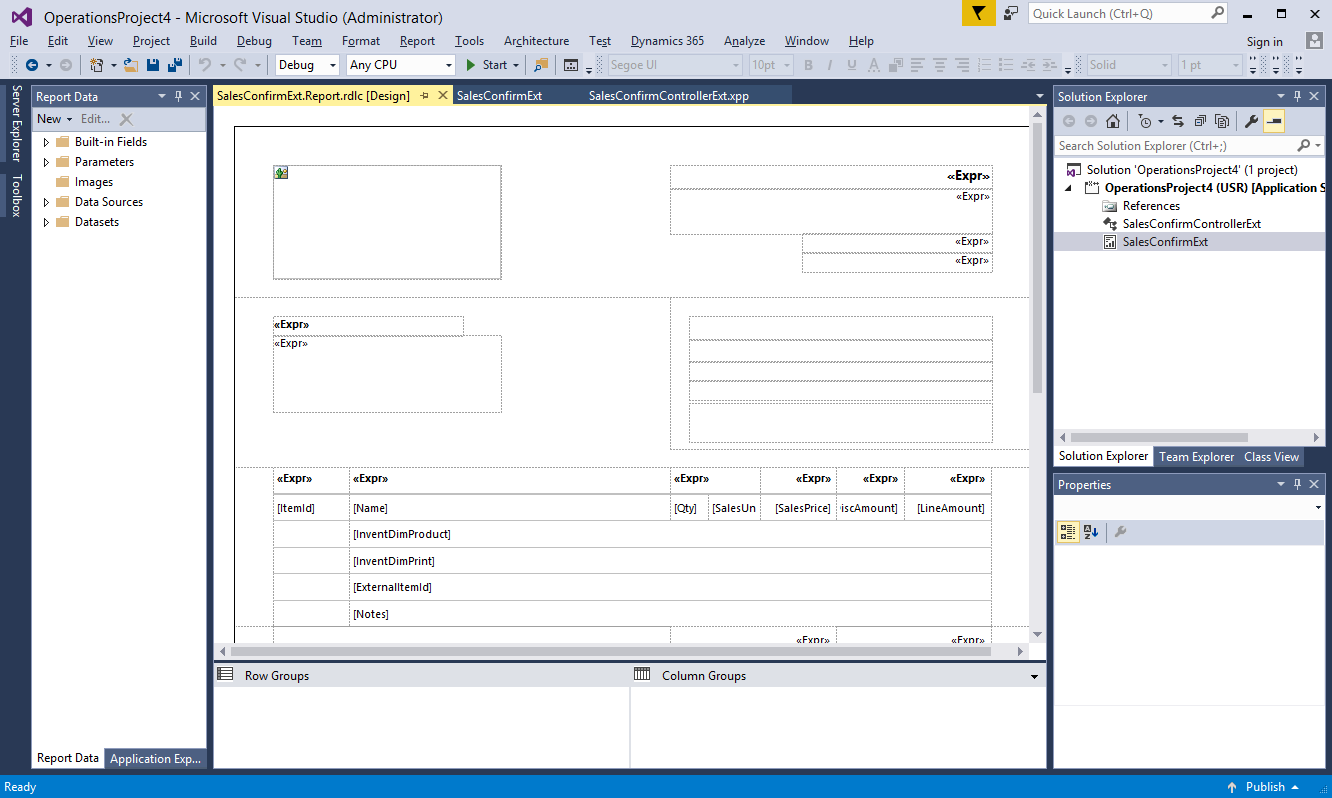Switch to the Application Explorer tab
The height and width of the screenshot is (798, 1332).
click(x=156, y=758)
